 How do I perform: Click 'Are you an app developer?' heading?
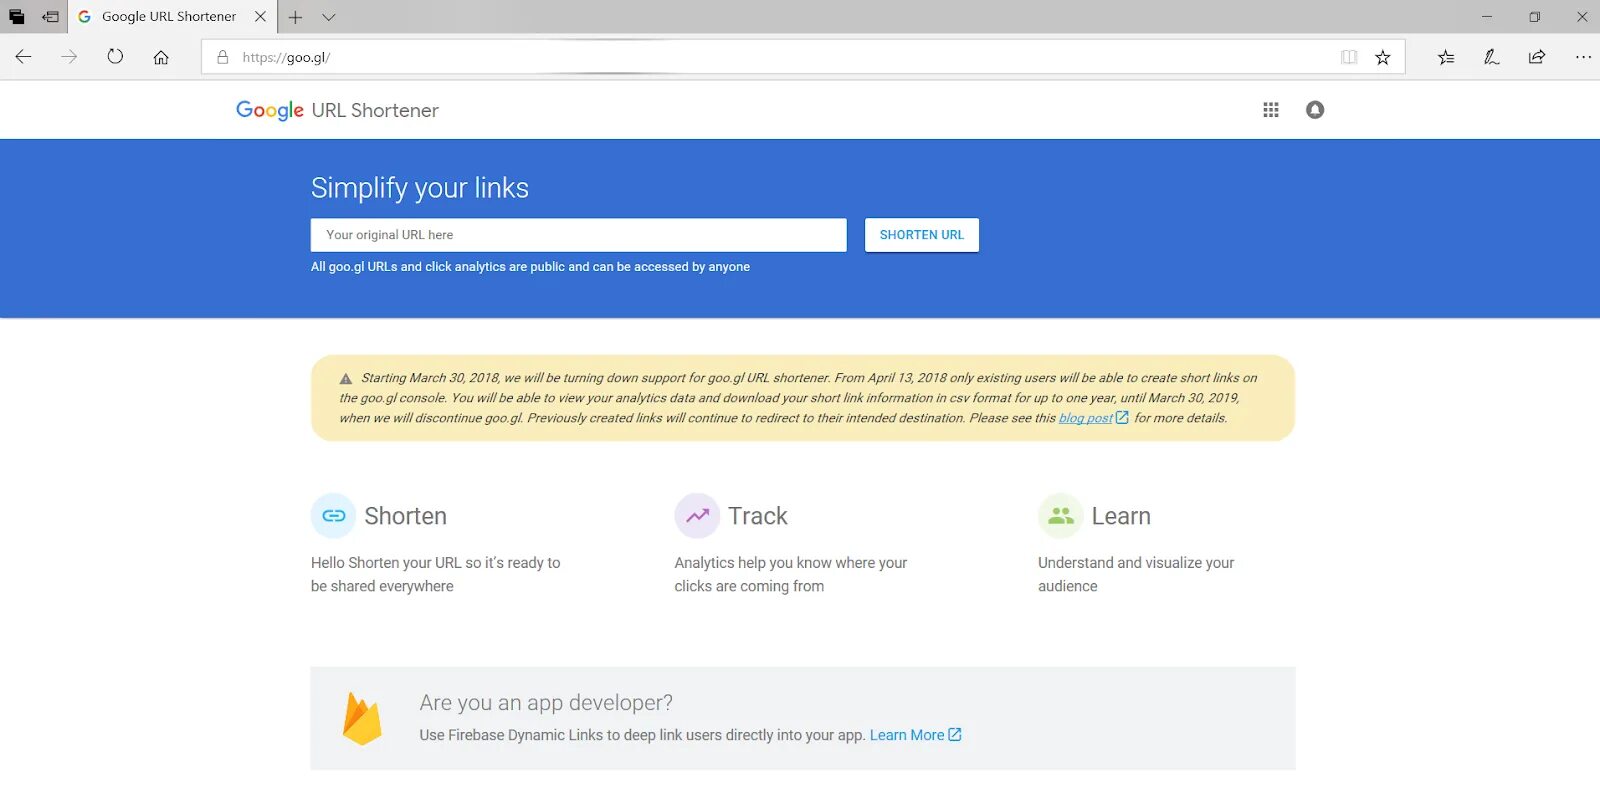coord(546,703)
